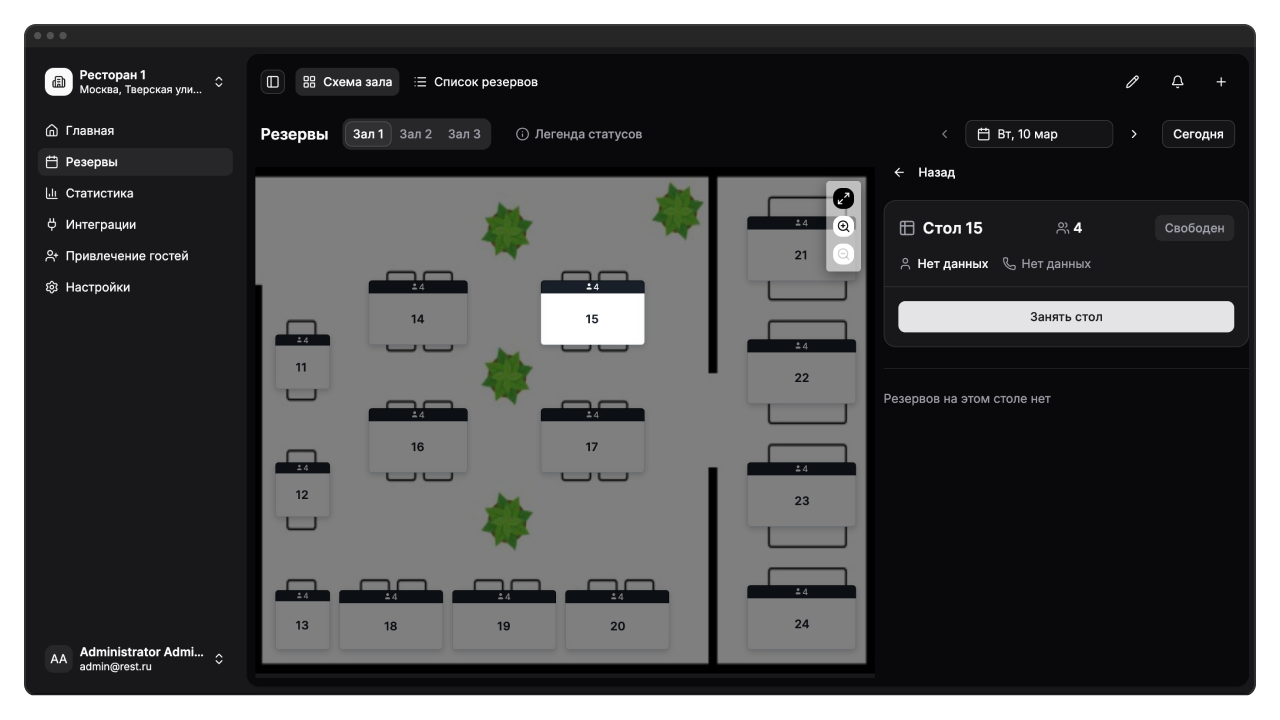The image size is (1280, 720).
Task: Click the pencil edit icon
Action: [x=1132, y=82]
